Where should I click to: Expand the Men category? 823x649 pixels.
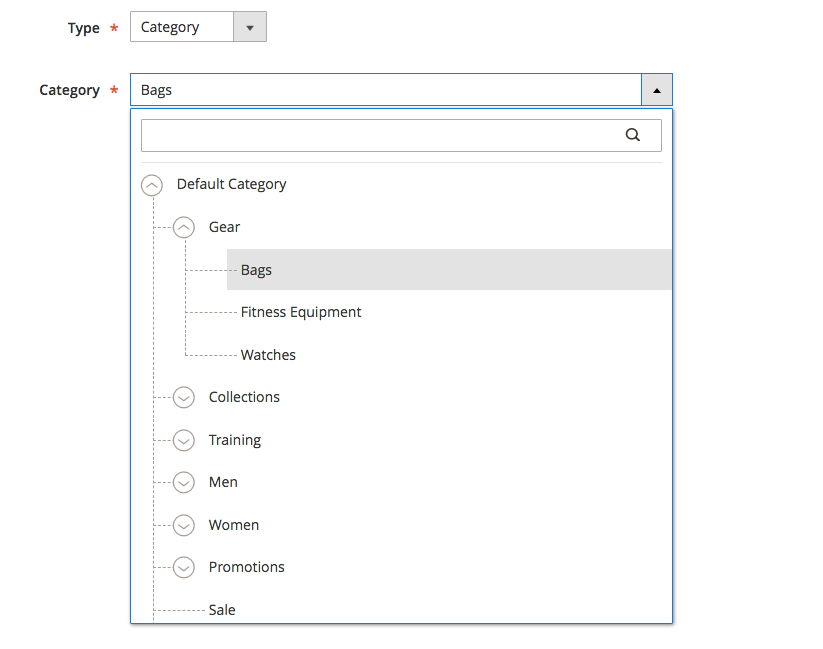[x=184, y=483]
